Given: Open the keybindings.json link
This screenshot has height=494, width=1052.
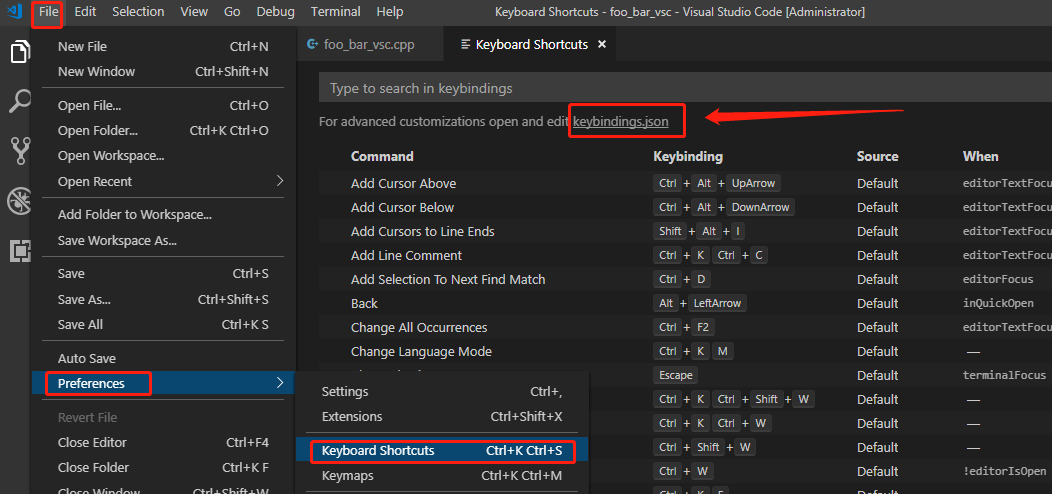Looking at the screenshot, I should click(621, 122).
